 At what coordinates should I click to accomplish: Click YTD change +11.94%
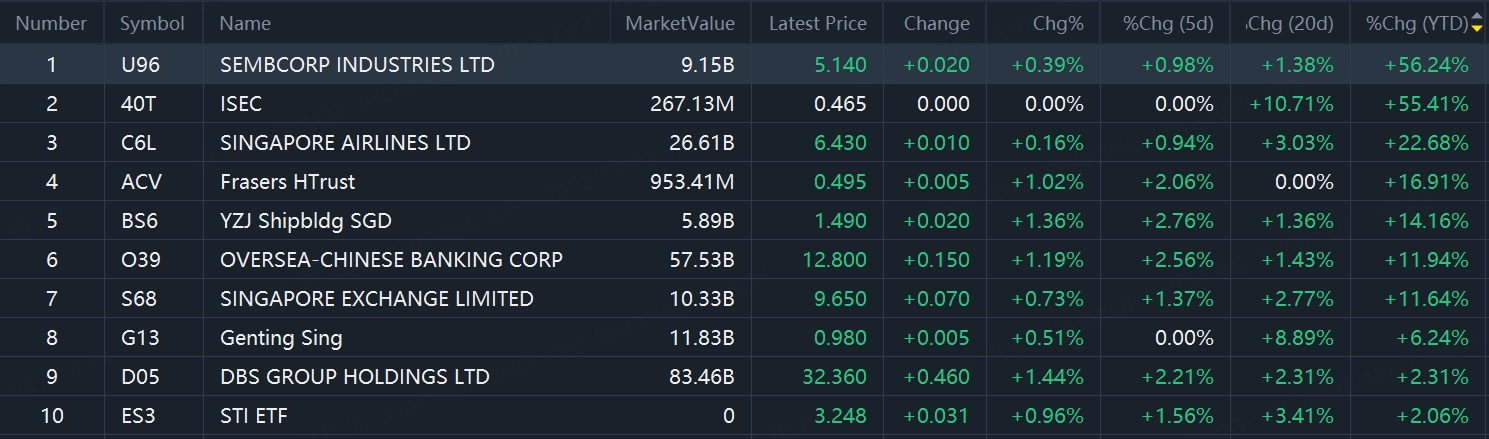(x=1427, y=260)
